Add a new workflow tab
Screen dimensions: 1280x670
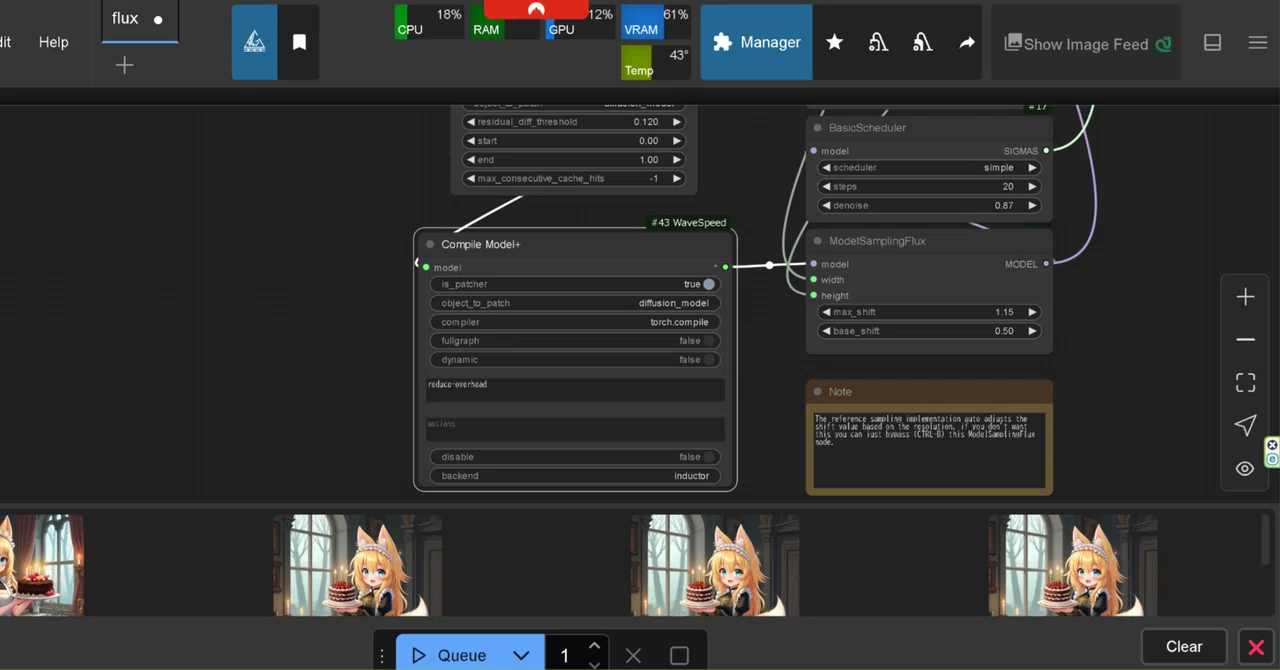(x=124, y=65)
